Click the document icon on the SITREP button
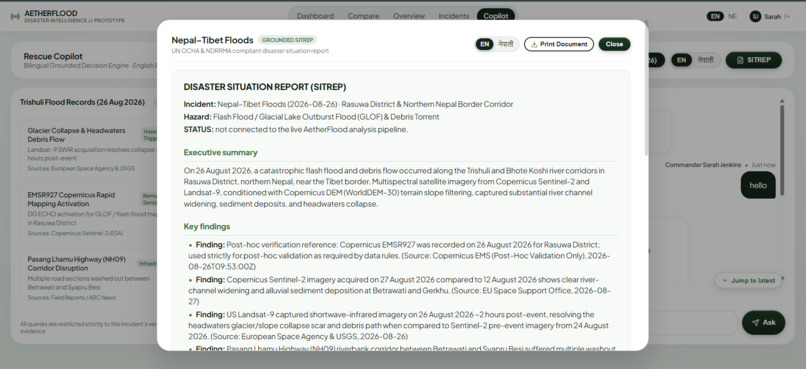Screen dimensions: 806x369 coord(740,60)
